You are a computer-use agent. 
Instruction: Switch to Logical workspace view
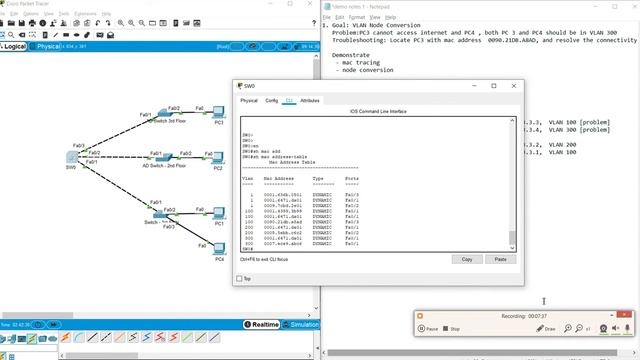click(13, 47)
